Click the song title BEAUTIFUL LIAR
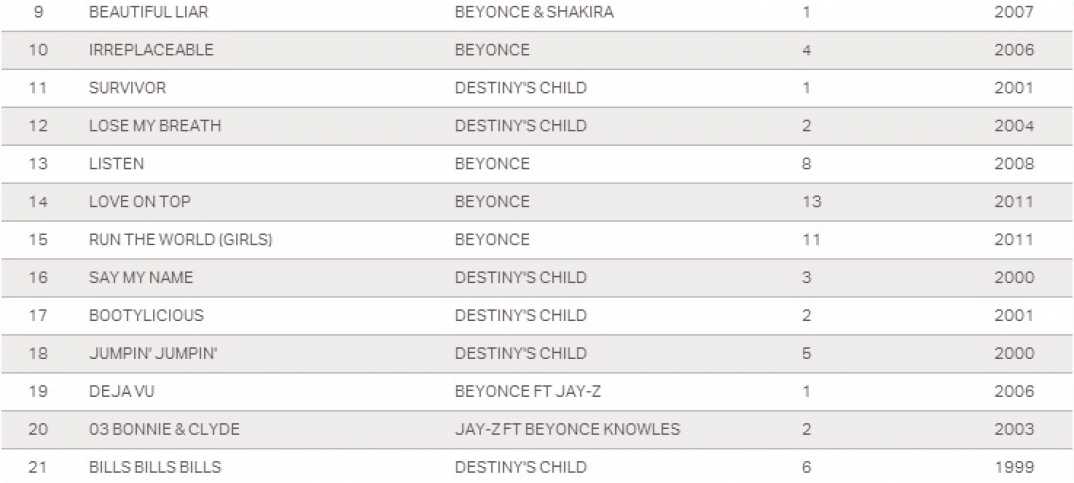The image size is (1074, 483). [x=149, y=12]
